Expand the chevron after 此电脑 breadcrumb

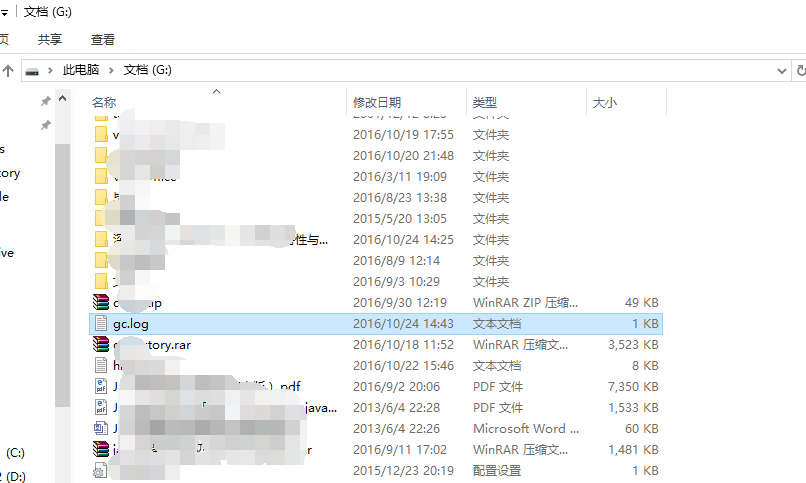coord(111,70)
